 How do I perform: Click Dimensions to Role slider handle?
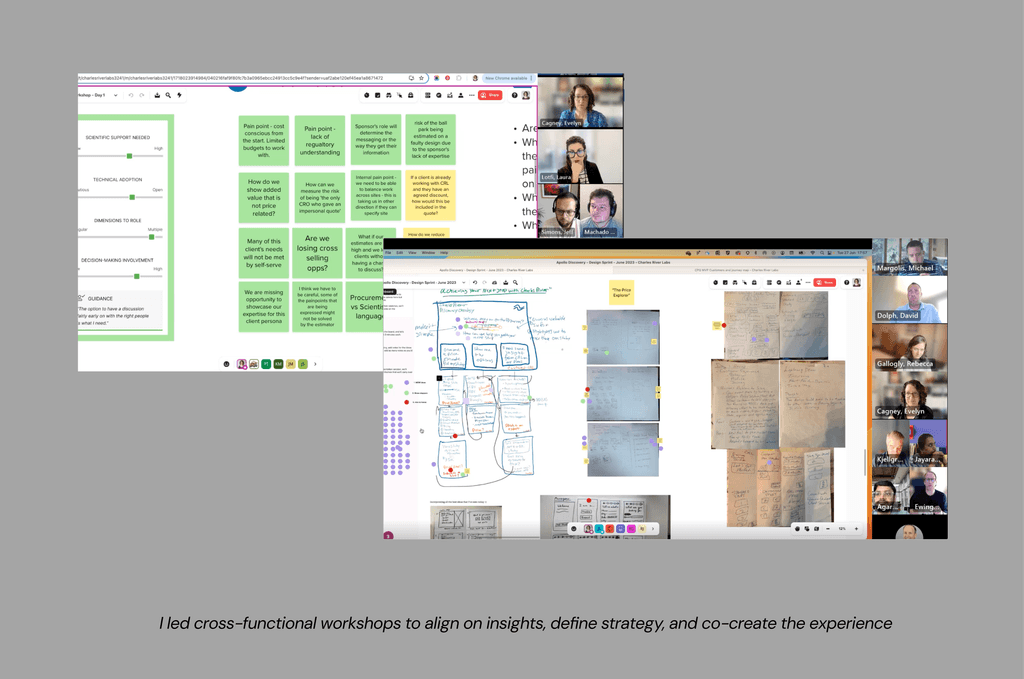tap(152, 237)
